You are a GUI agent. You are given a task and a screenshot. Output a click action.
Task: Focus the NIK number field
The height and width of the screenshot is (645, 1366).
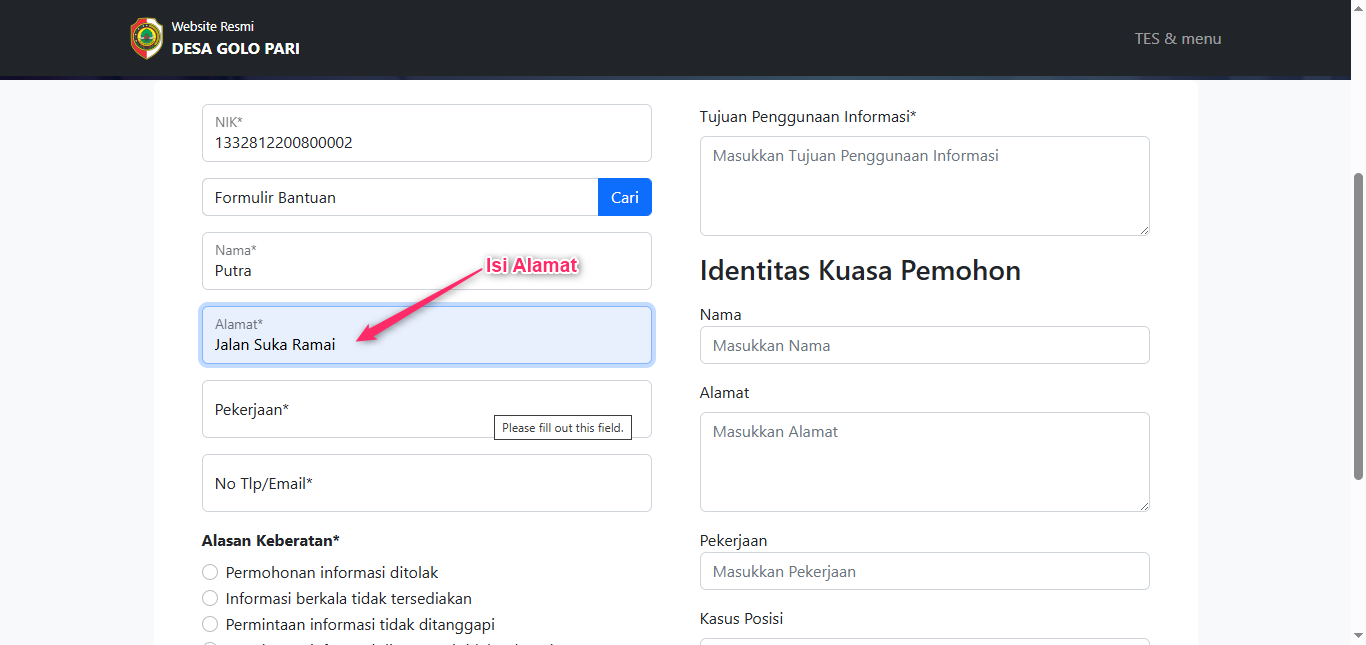point(427,133)
